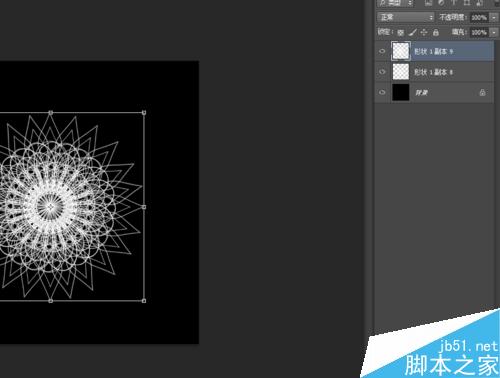
Task: Click the lock position move icon
Action: (424, 32)
